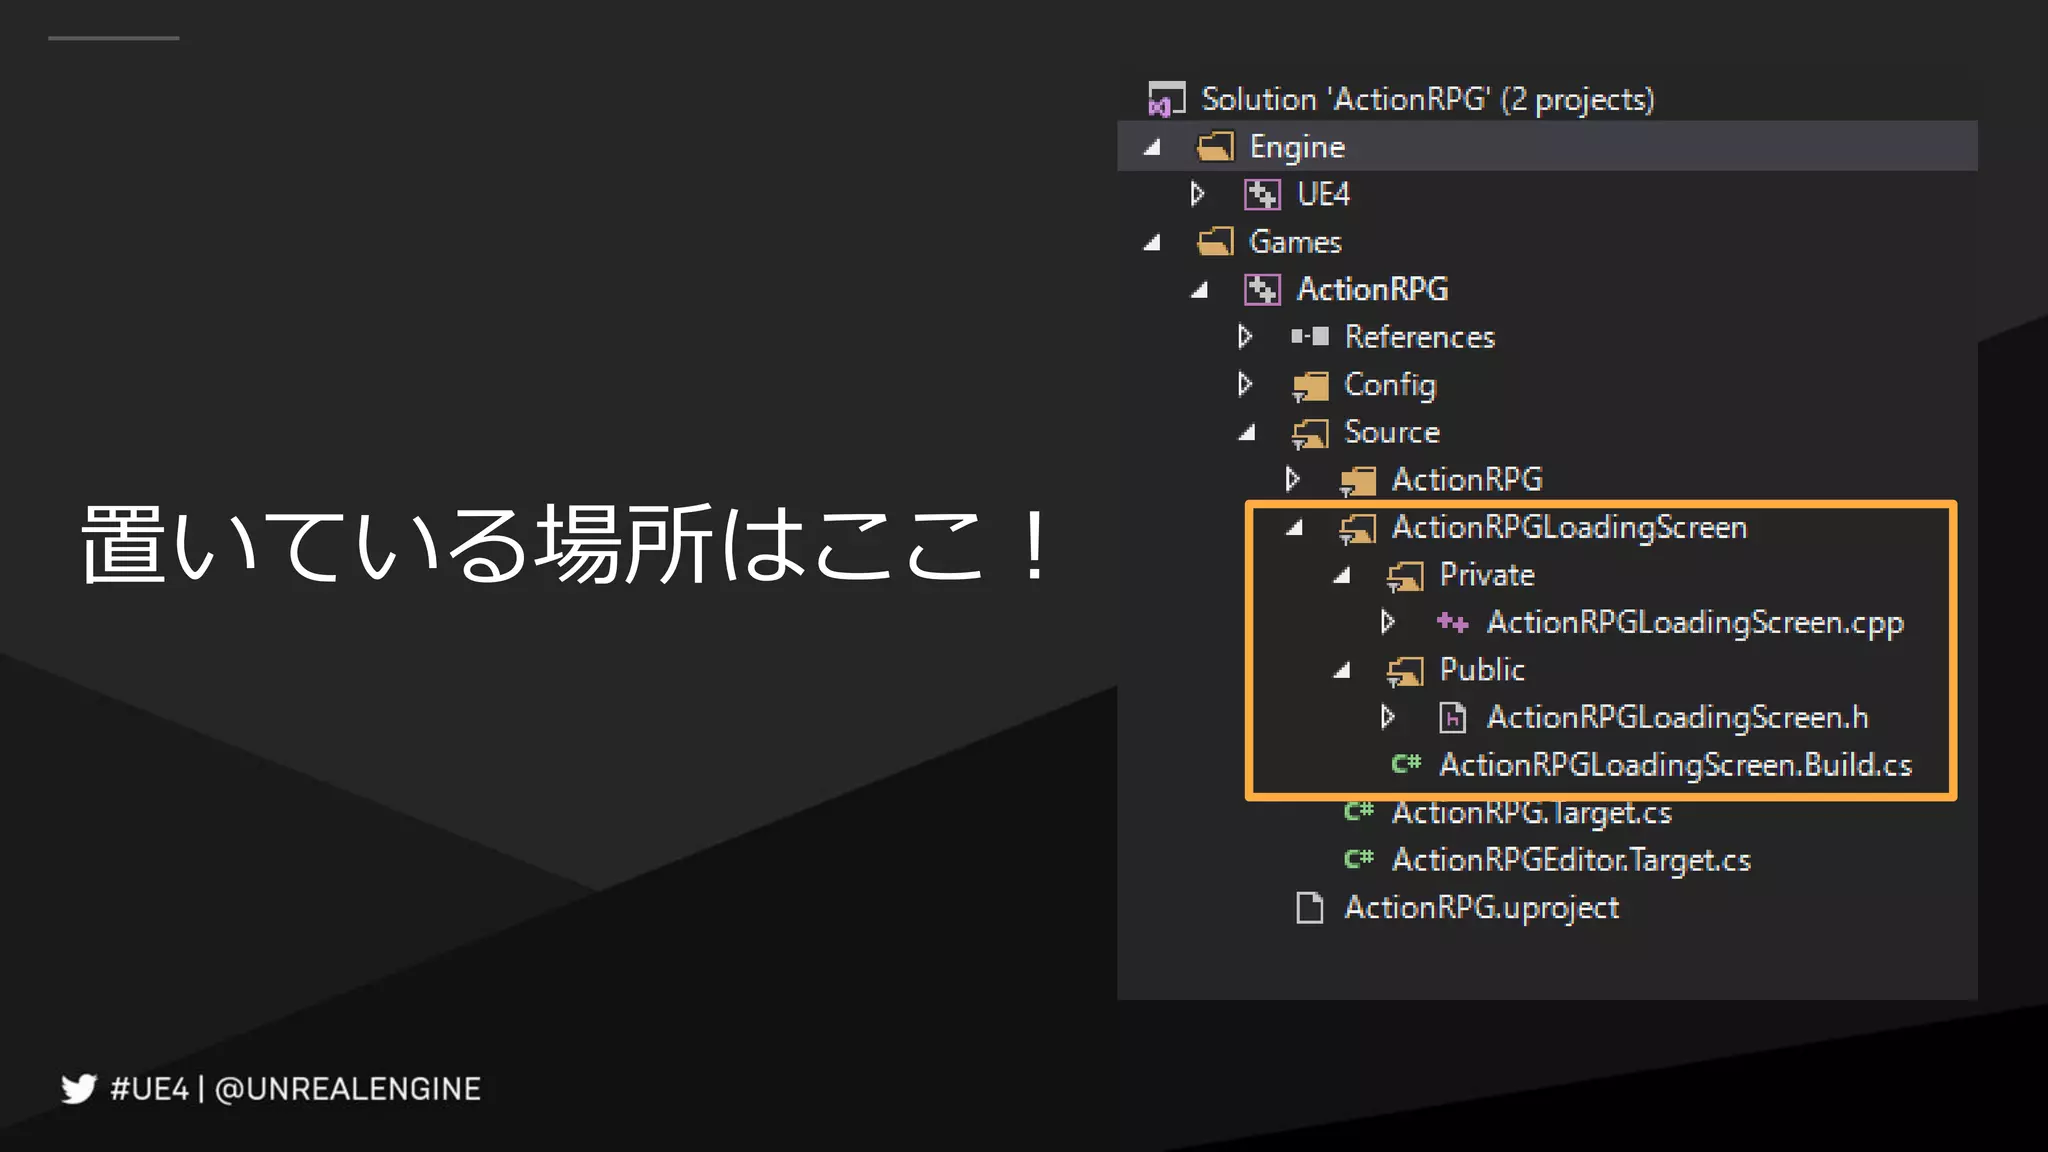Viewport: 2048px width, 1152px height.
Task: Click the Config folder icon
Action: click(x=1310, y=385)
